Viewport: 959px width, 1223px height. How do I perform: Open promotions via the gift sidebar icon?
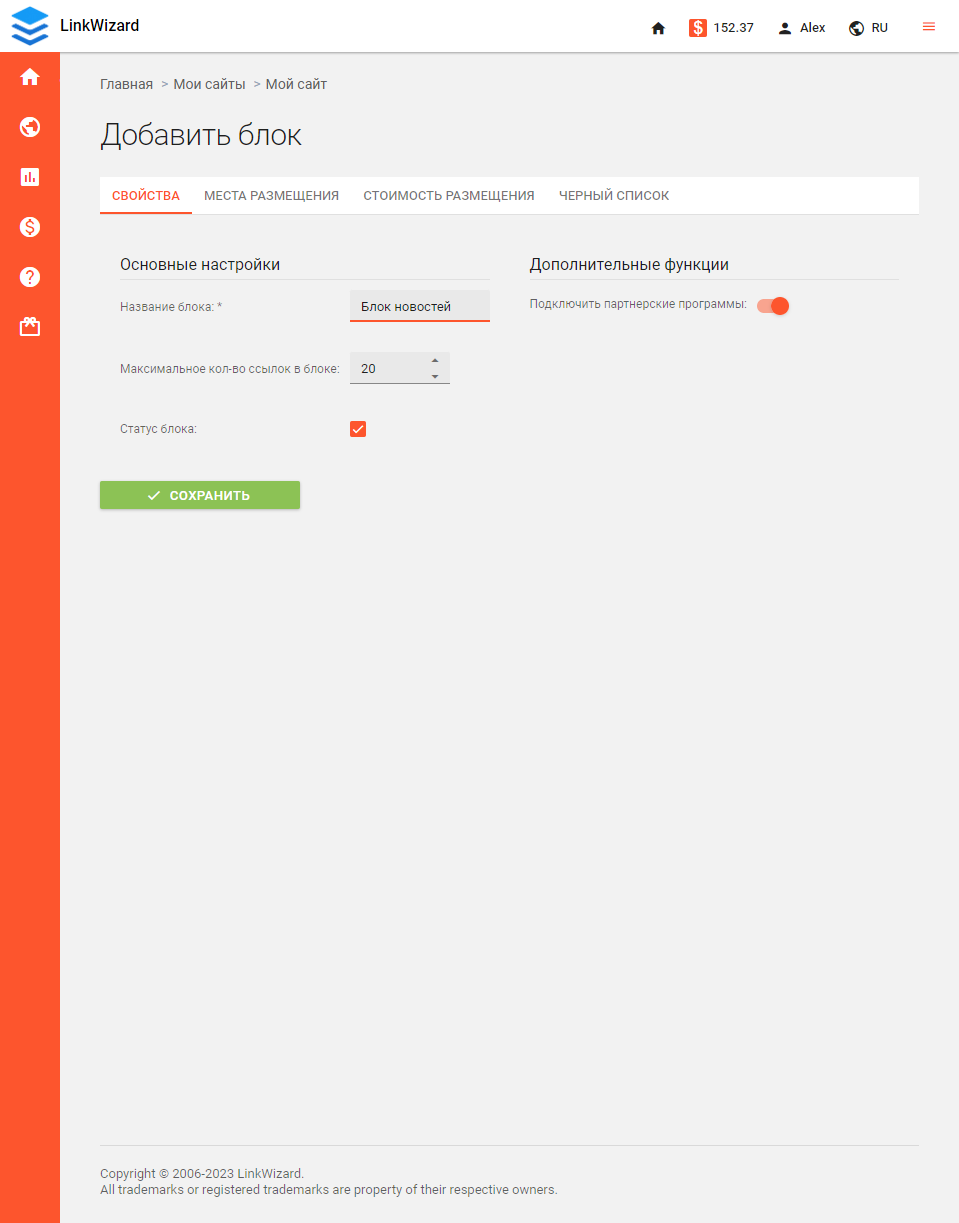(29, 326)
